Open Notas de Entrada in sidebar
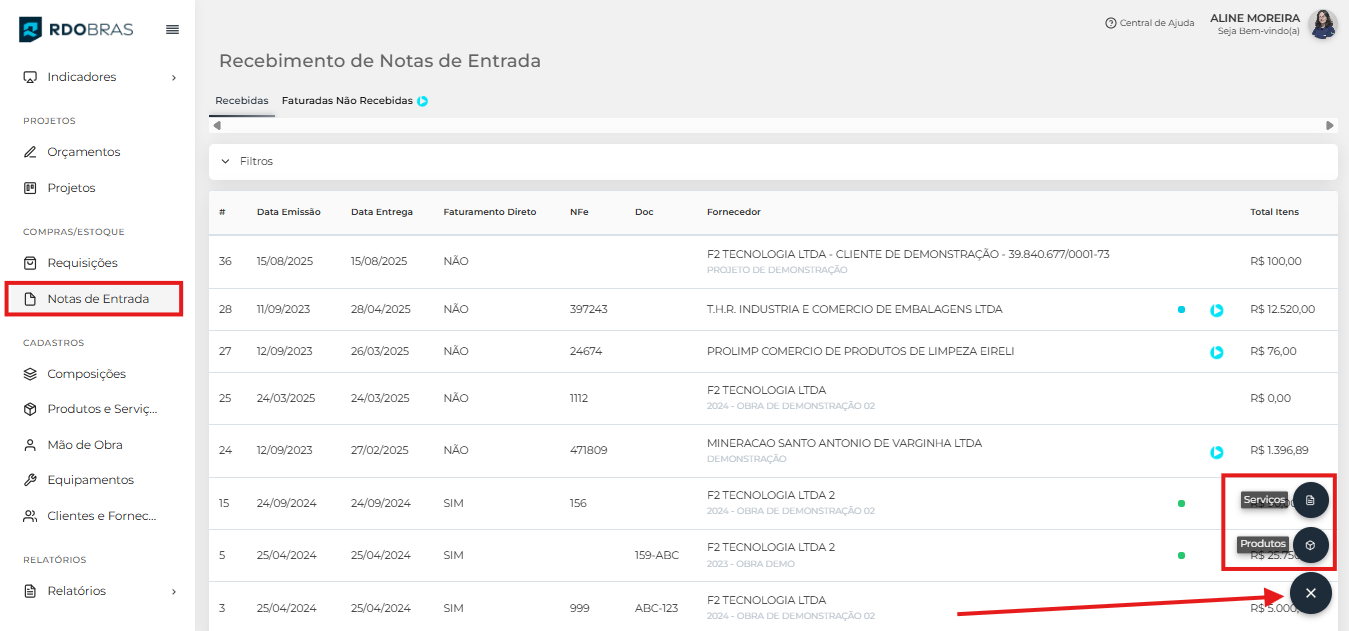 (x=97, y=299)
